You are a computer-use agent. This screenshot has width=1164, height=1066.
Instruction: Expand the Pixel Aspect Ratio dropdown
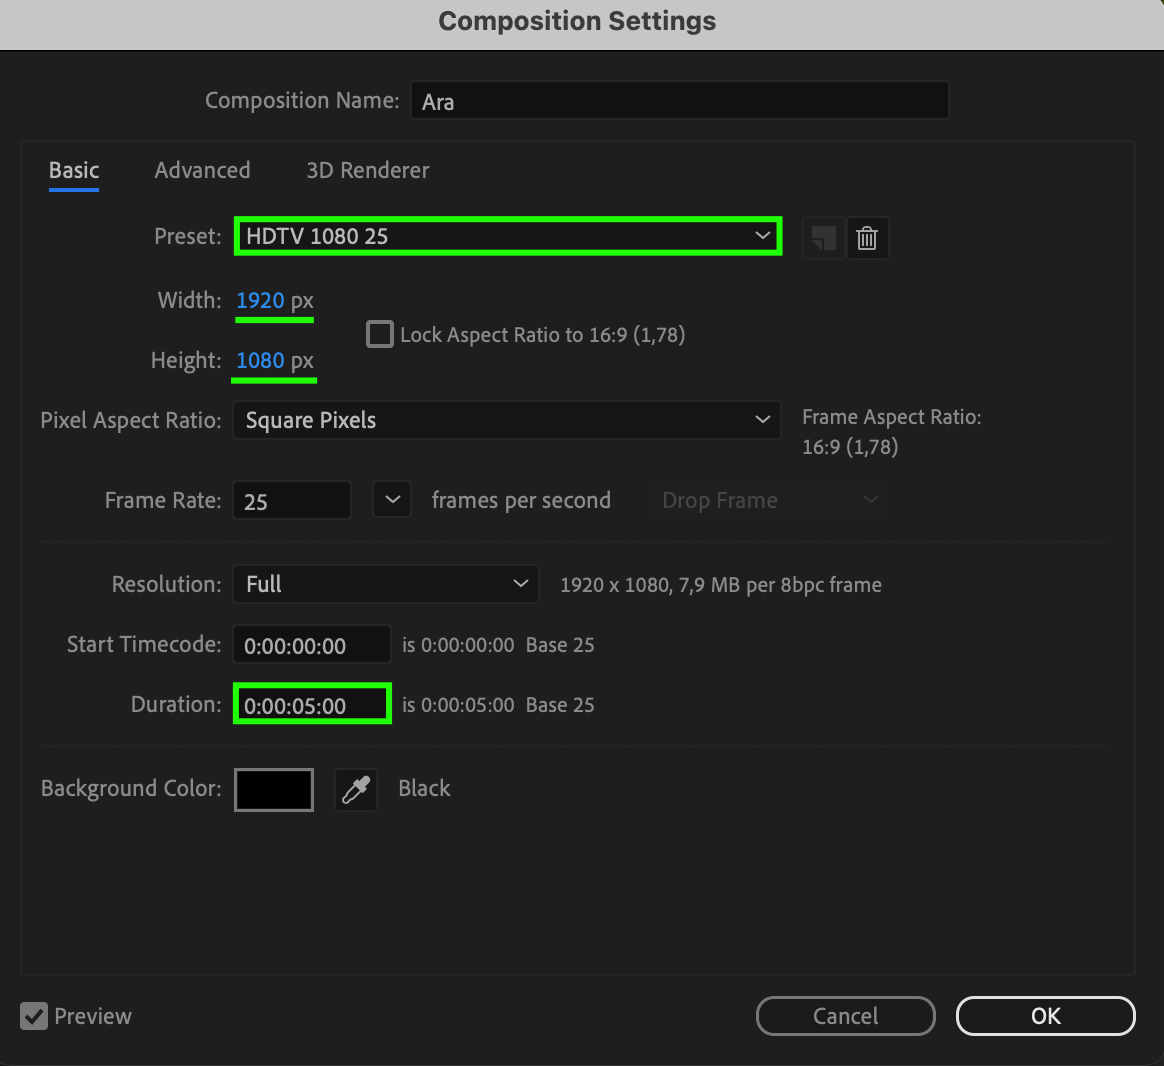click(x=506, y=420)
